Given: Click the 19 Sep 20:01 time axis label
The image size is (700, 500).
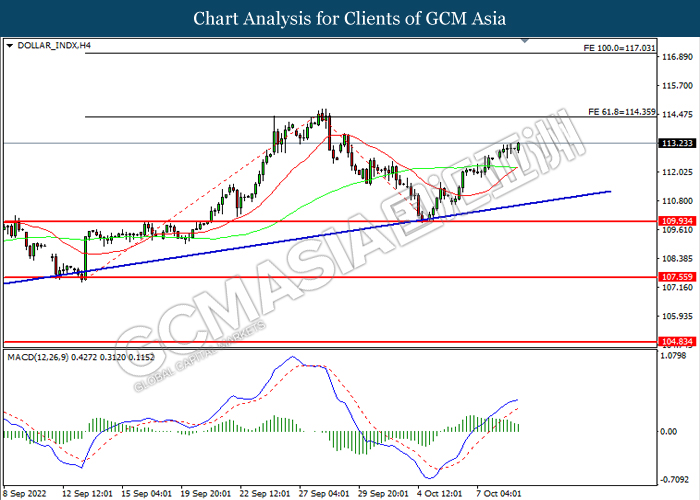Looking at the screenshot, I should click(206, 494).
